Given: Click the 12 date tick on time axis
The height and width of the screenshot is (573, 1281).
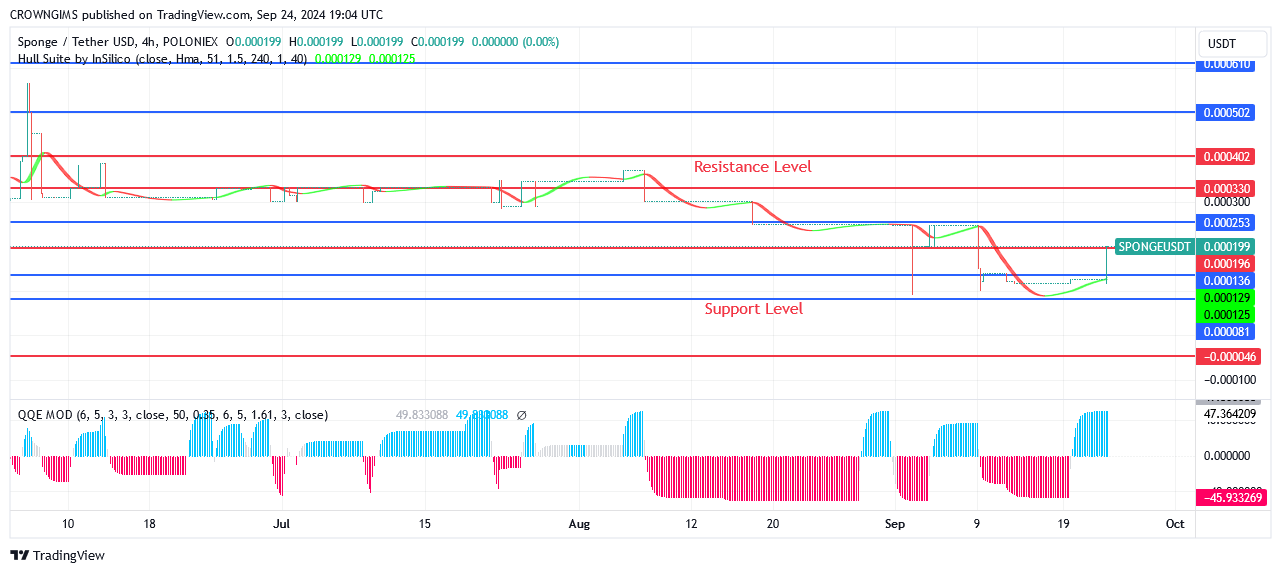Looking at the screenshot, I should coord(691,523).
